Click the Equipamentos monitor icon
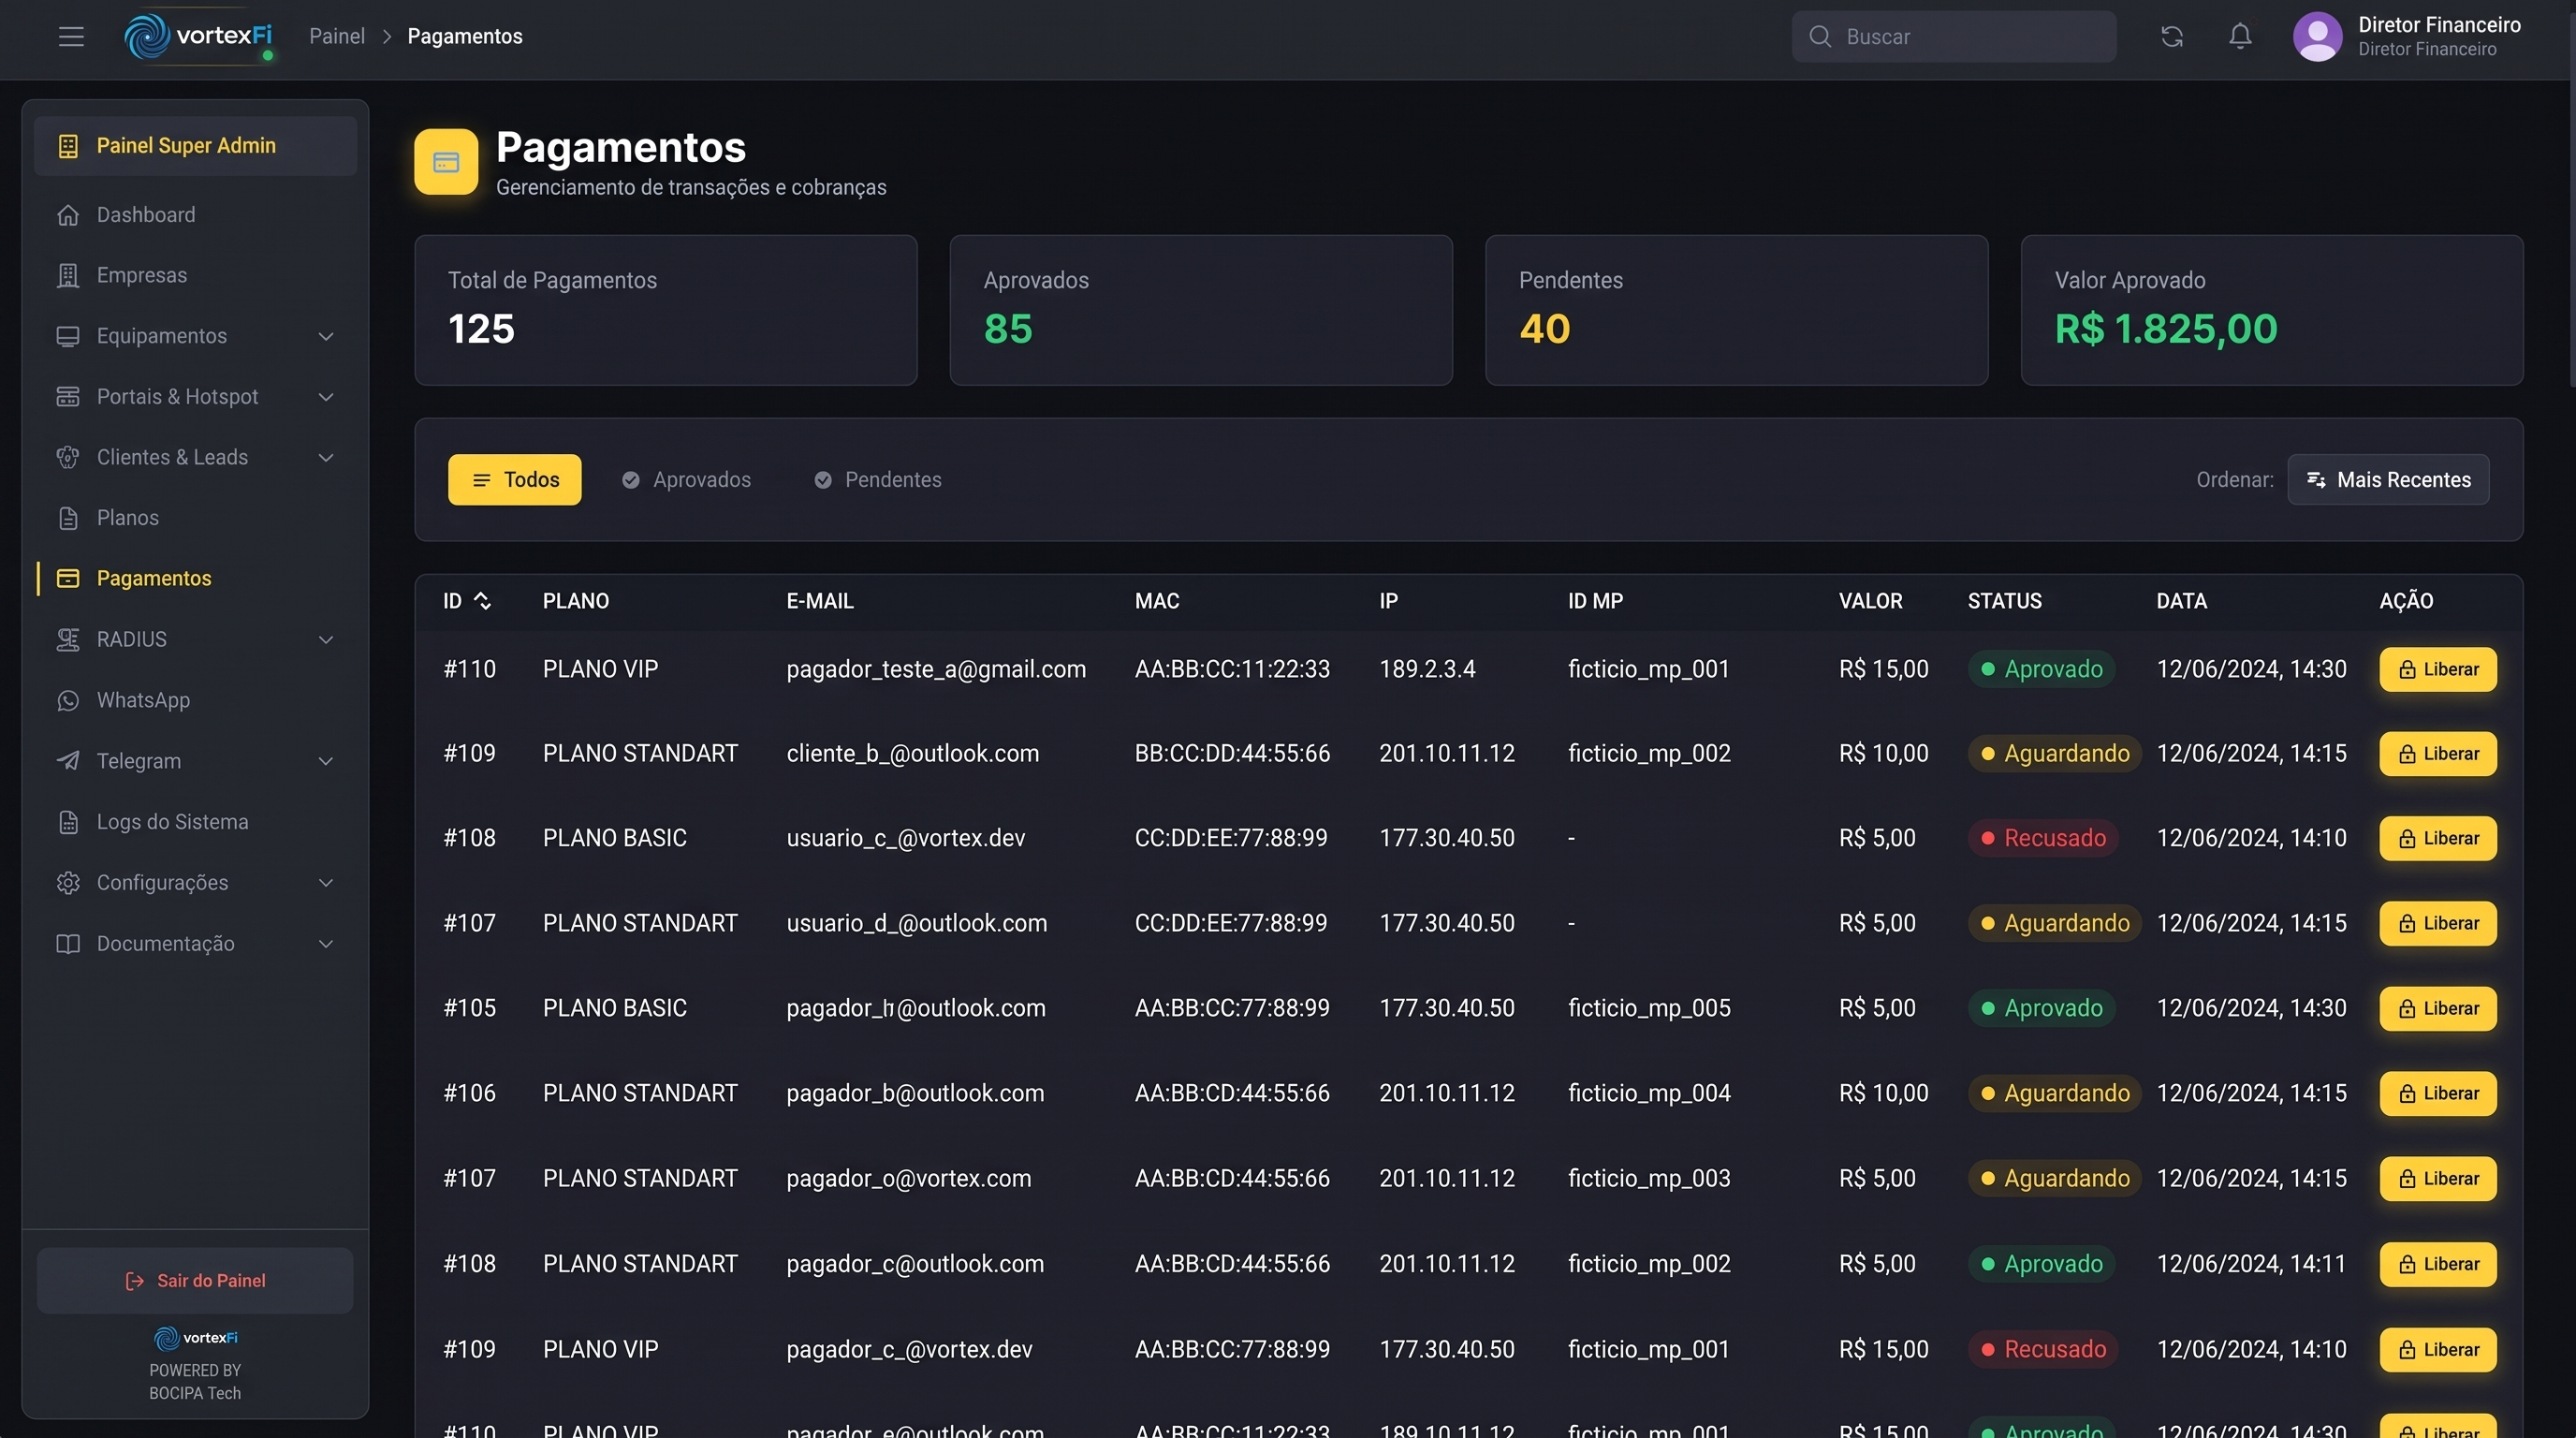Viewport: 2576px width, 1438px height. coord(68,336)
